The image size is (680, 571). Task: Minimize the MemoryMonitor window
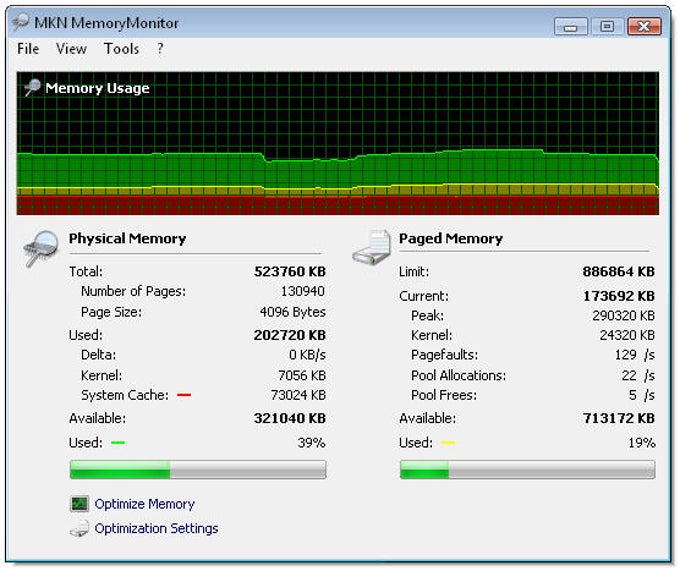[571, 27]
